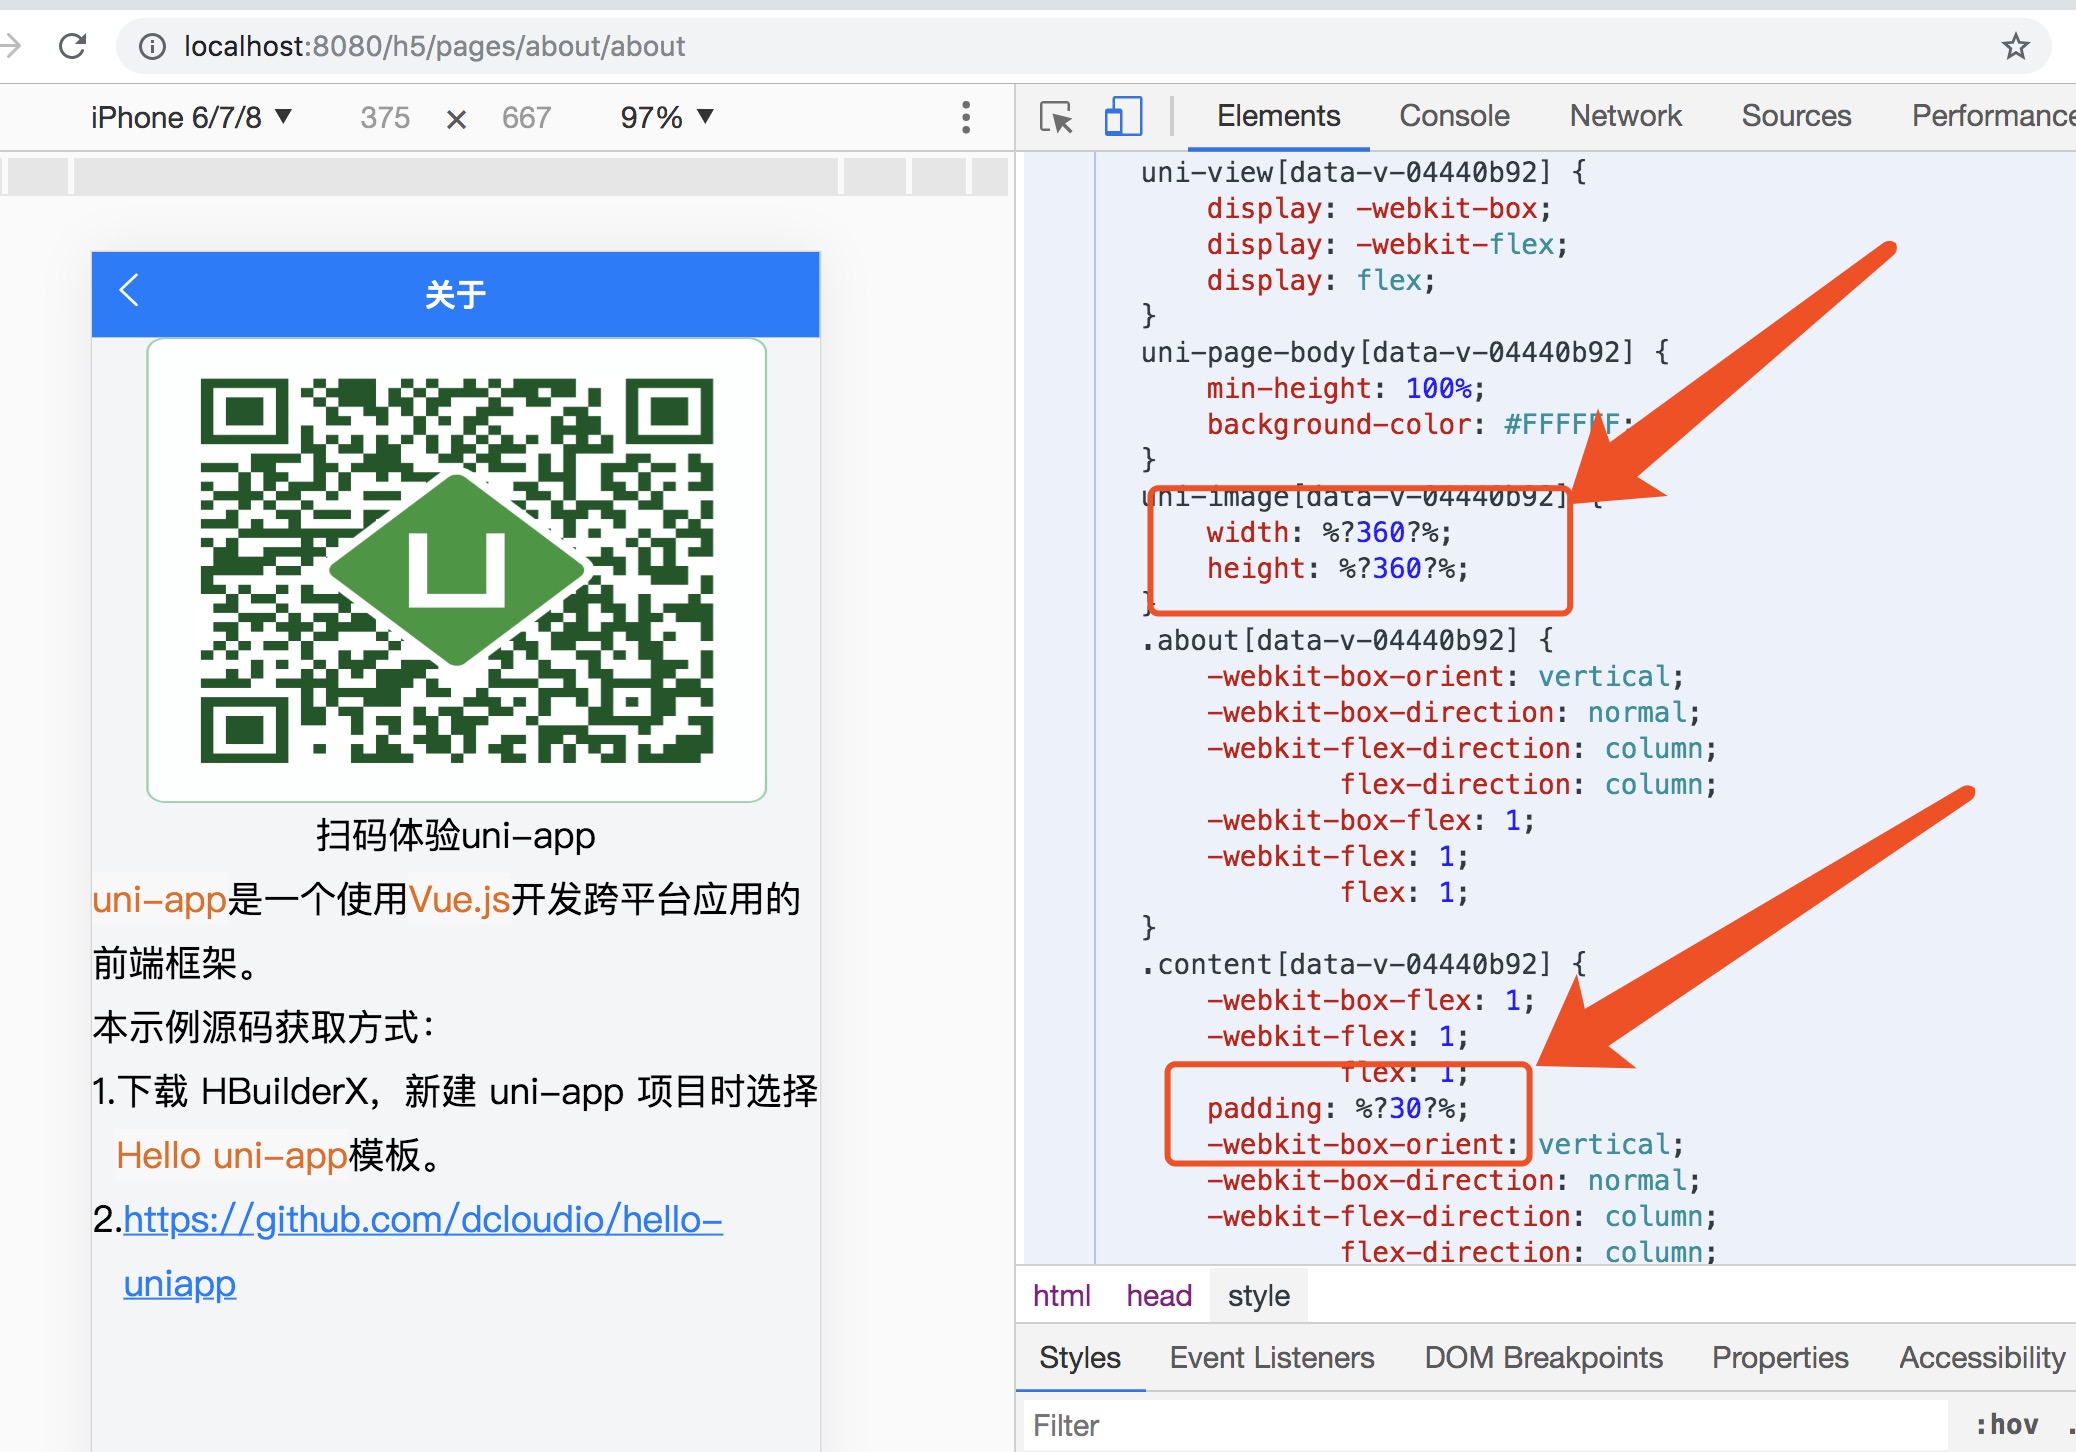This screenshot has height=1452, width=2076.
Task: Open device toolbar three-dot options menu
Action: pos(965,117)
